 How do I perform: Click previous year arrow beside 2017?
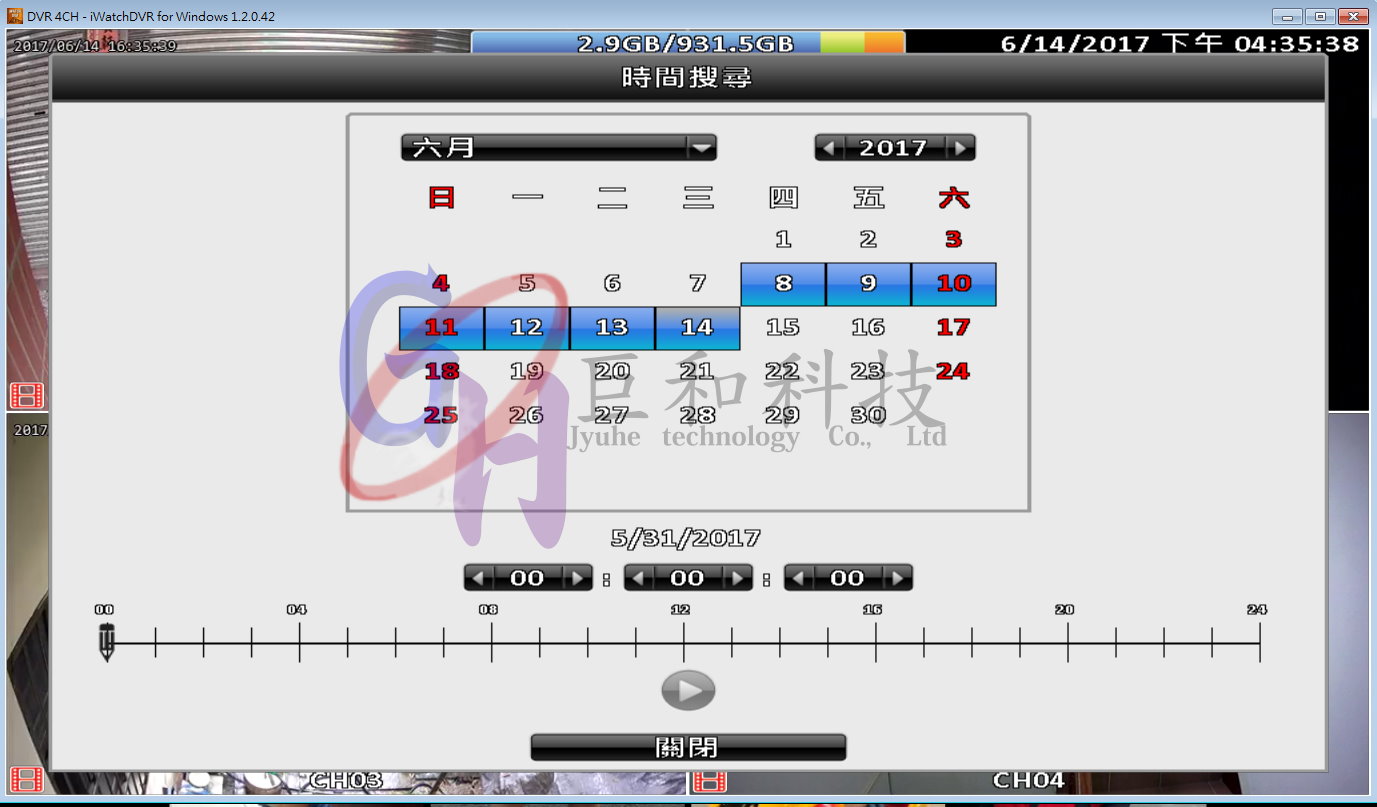coord(829,148)
